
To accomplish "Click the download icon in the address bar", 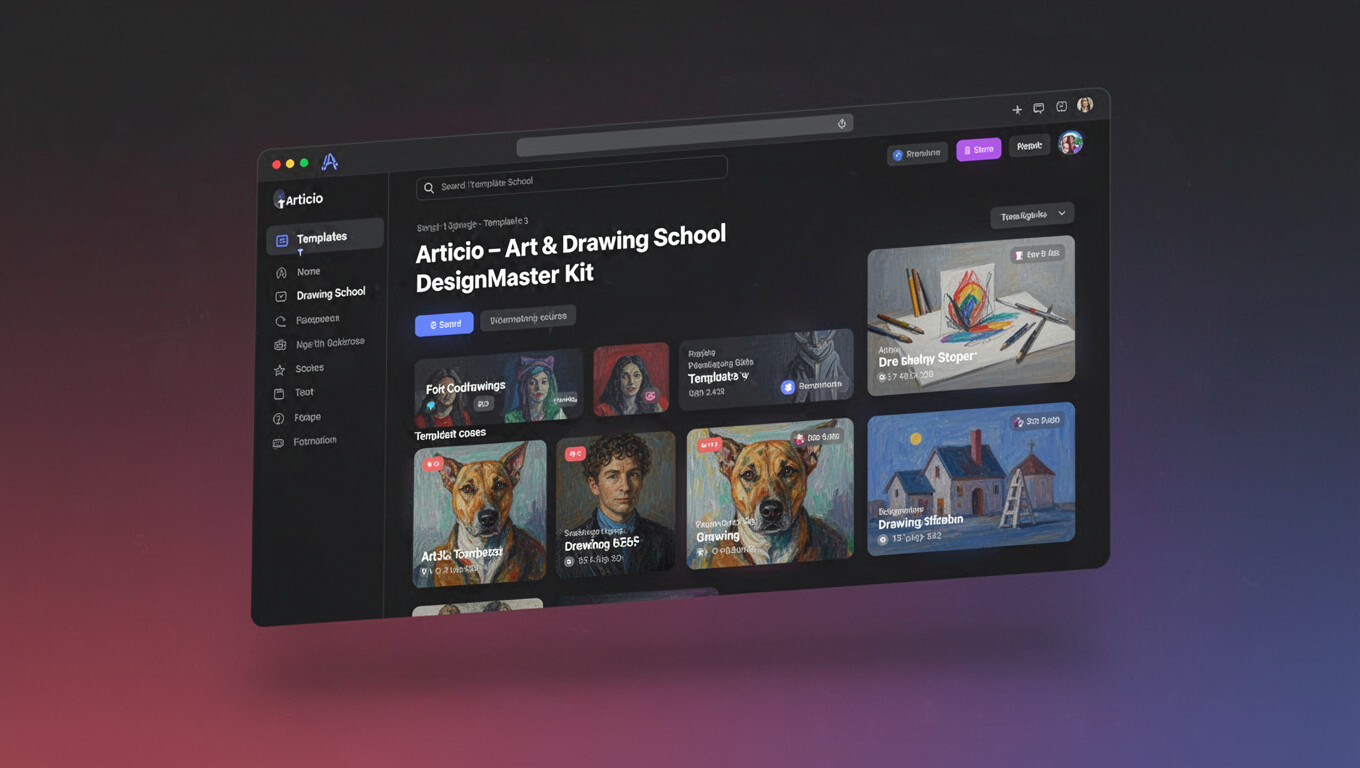I will pos(842,124).
